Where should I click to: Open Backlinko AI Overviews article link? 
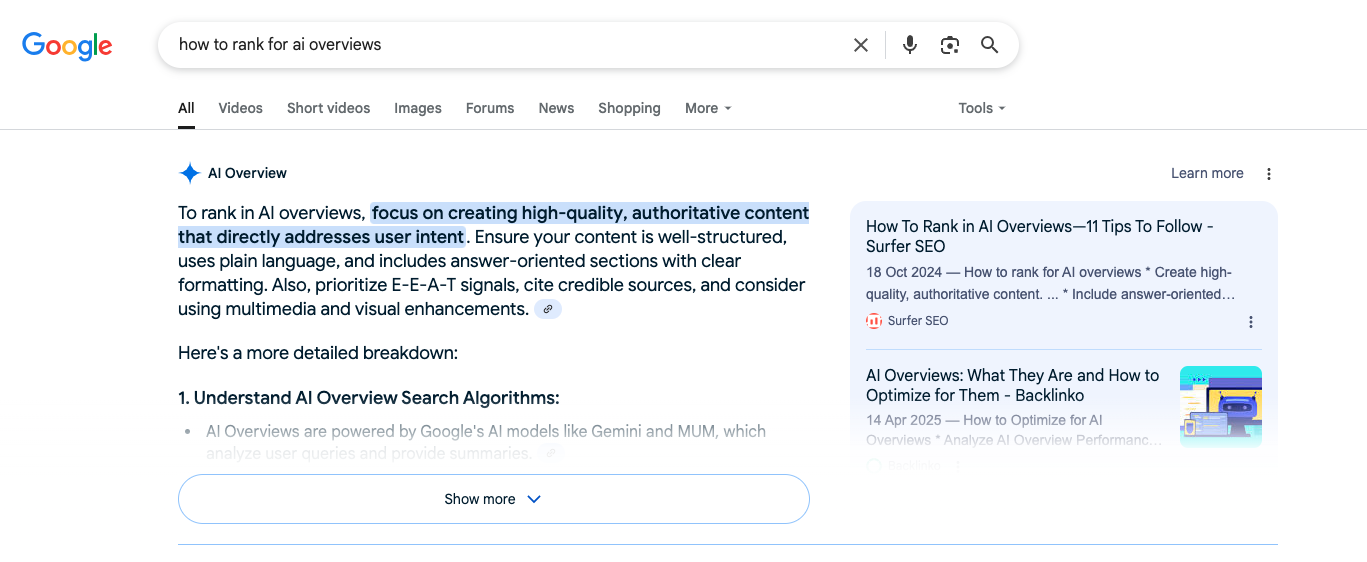click(1013, 385)
